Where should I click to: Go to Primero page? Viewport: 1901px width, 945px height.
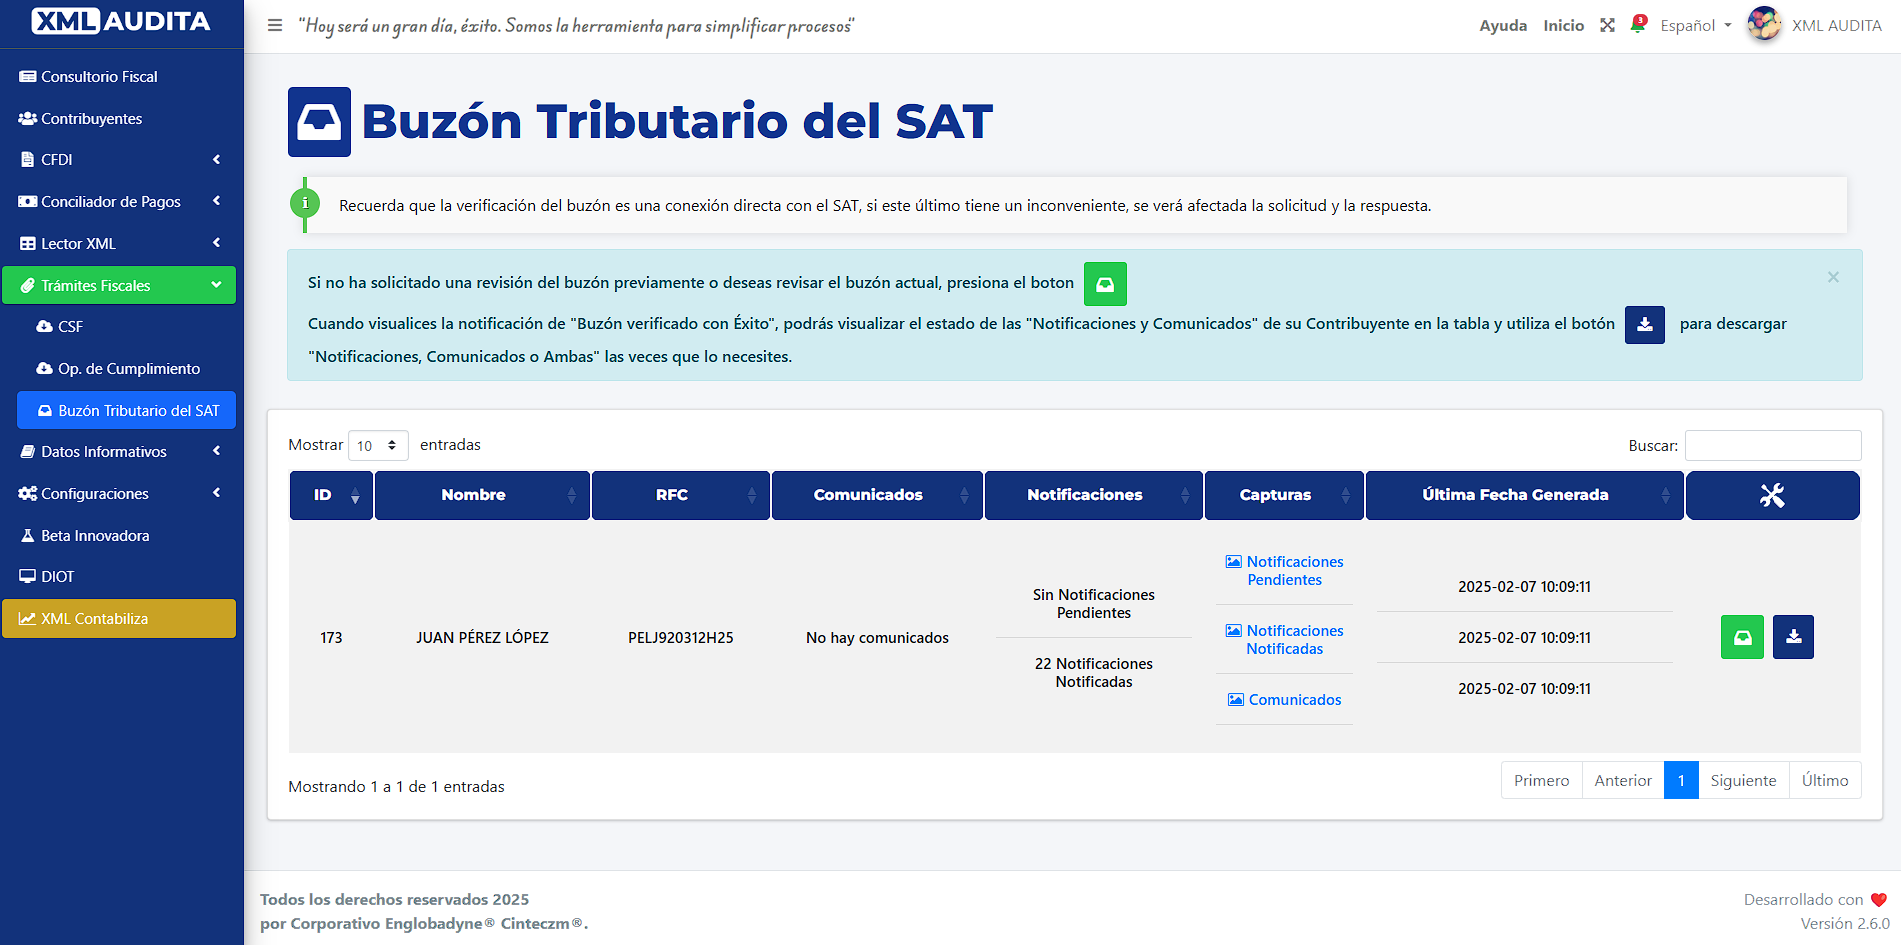point(1541,781)
